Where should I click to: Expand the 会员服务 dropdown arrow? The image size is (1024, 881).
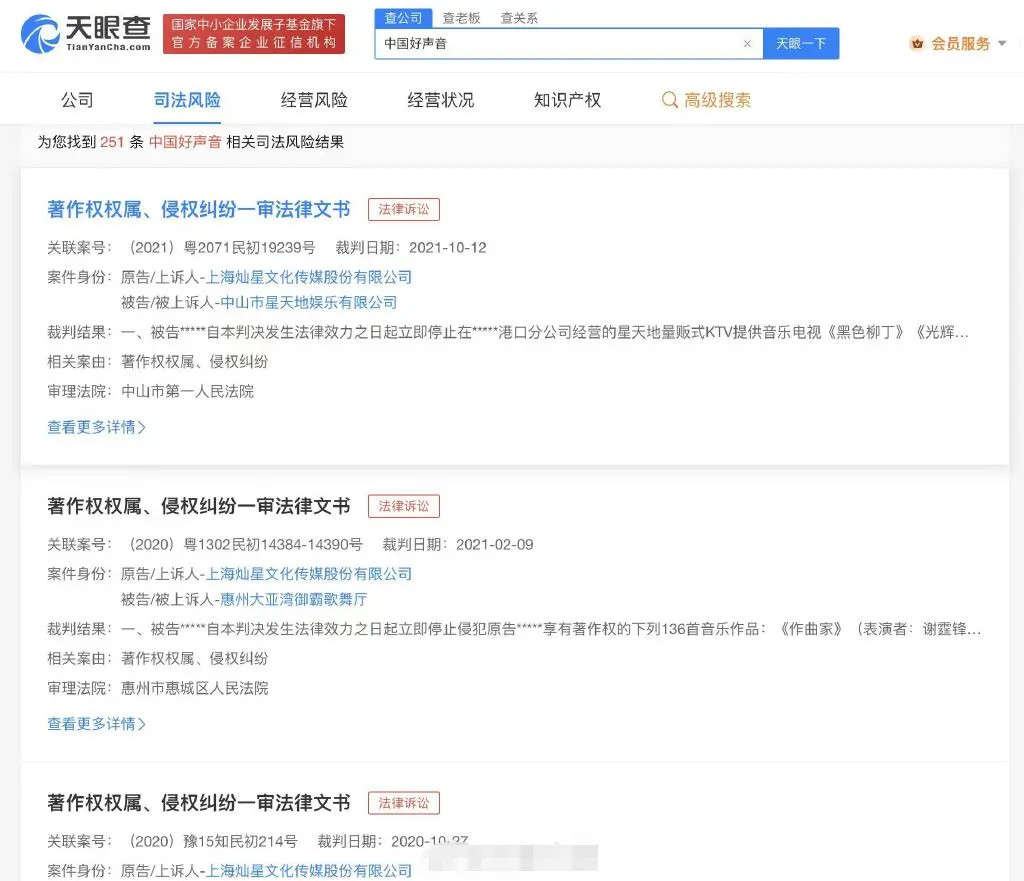[1002, 44]
